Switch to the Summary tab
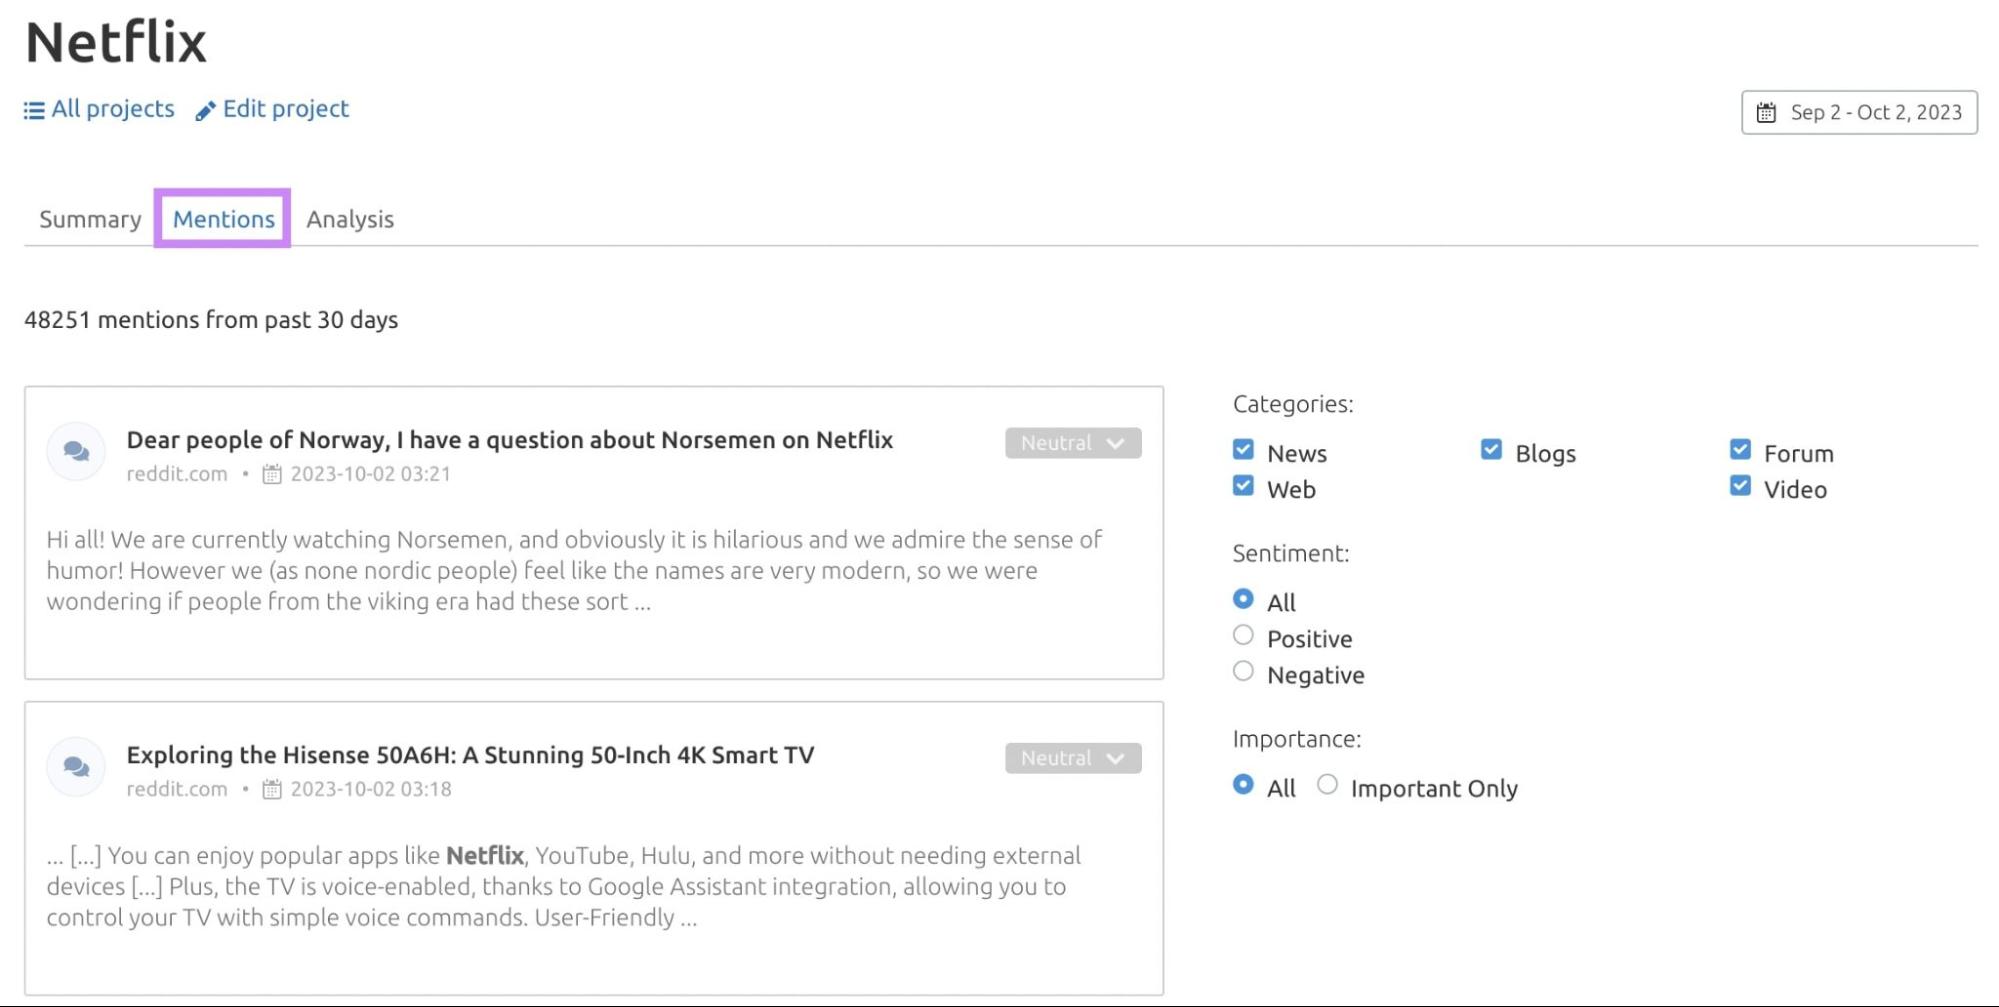1999x1007 pixels. (89, 219)
